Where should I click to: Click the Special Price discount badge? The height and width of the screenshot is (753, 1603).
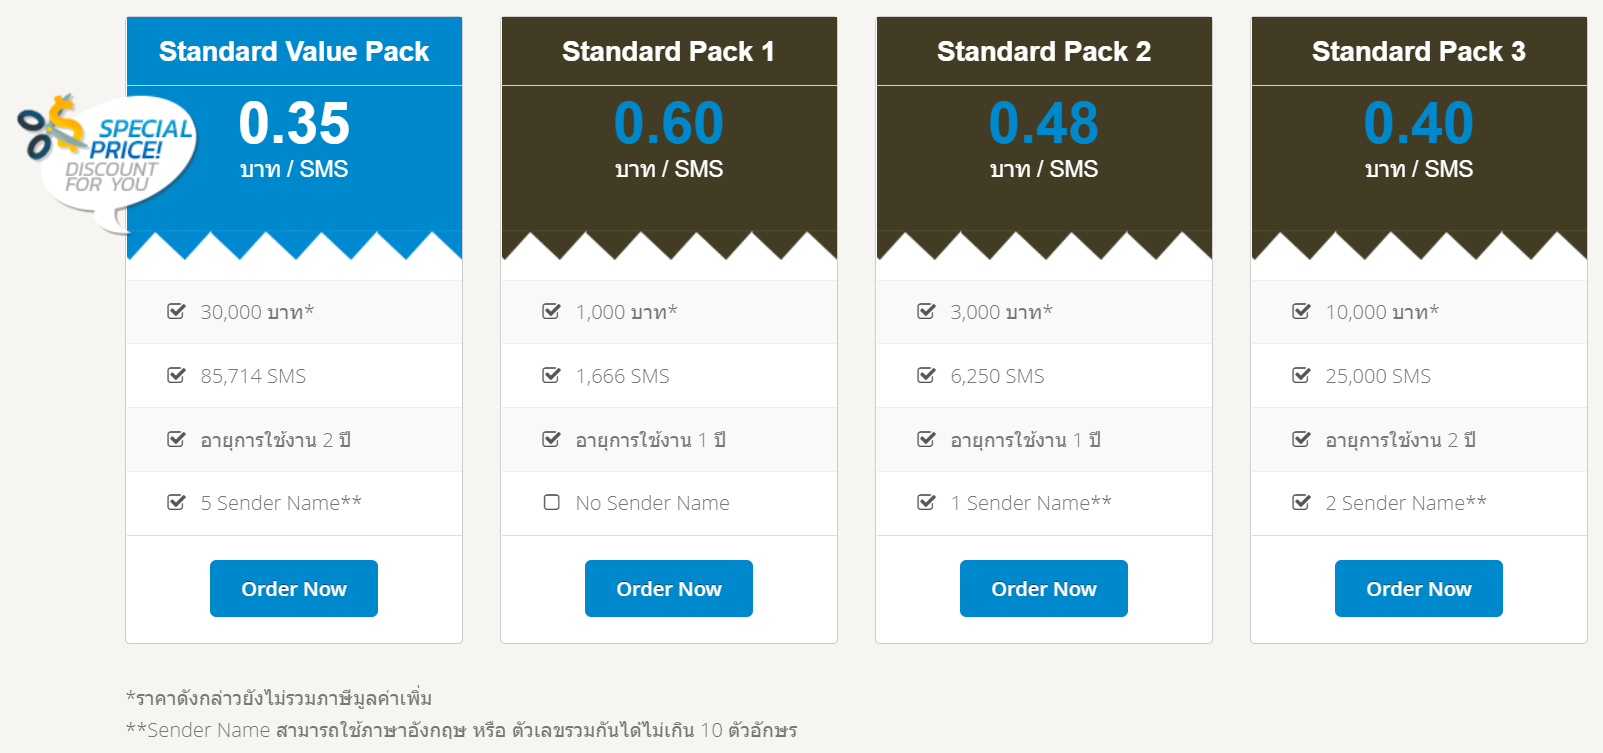(108, 160)
